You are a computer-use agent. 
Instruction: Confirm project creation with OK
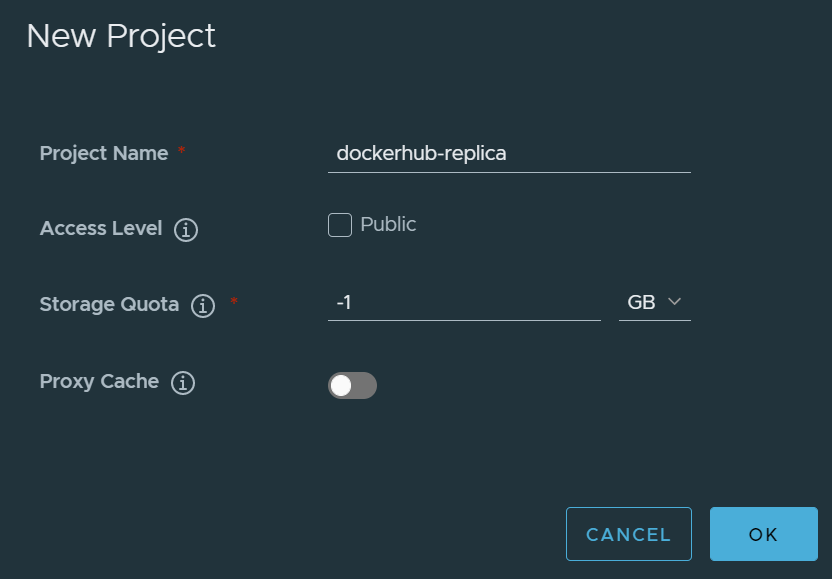pos(763,534)
